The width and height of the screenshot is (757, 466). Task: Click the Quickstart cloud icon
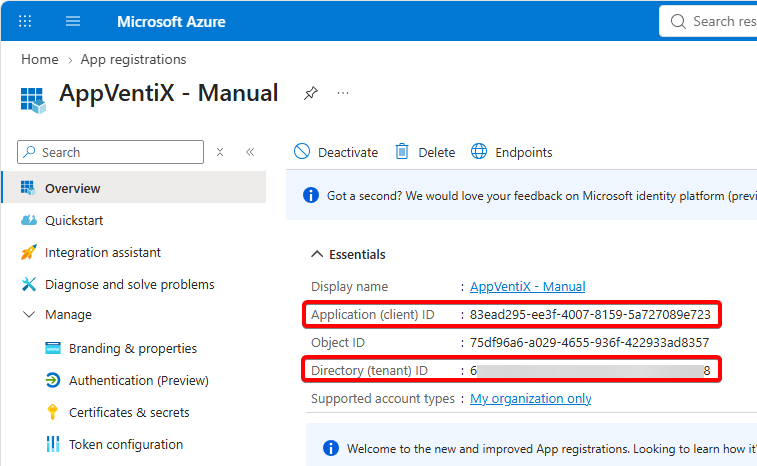(x=28, y=220)
